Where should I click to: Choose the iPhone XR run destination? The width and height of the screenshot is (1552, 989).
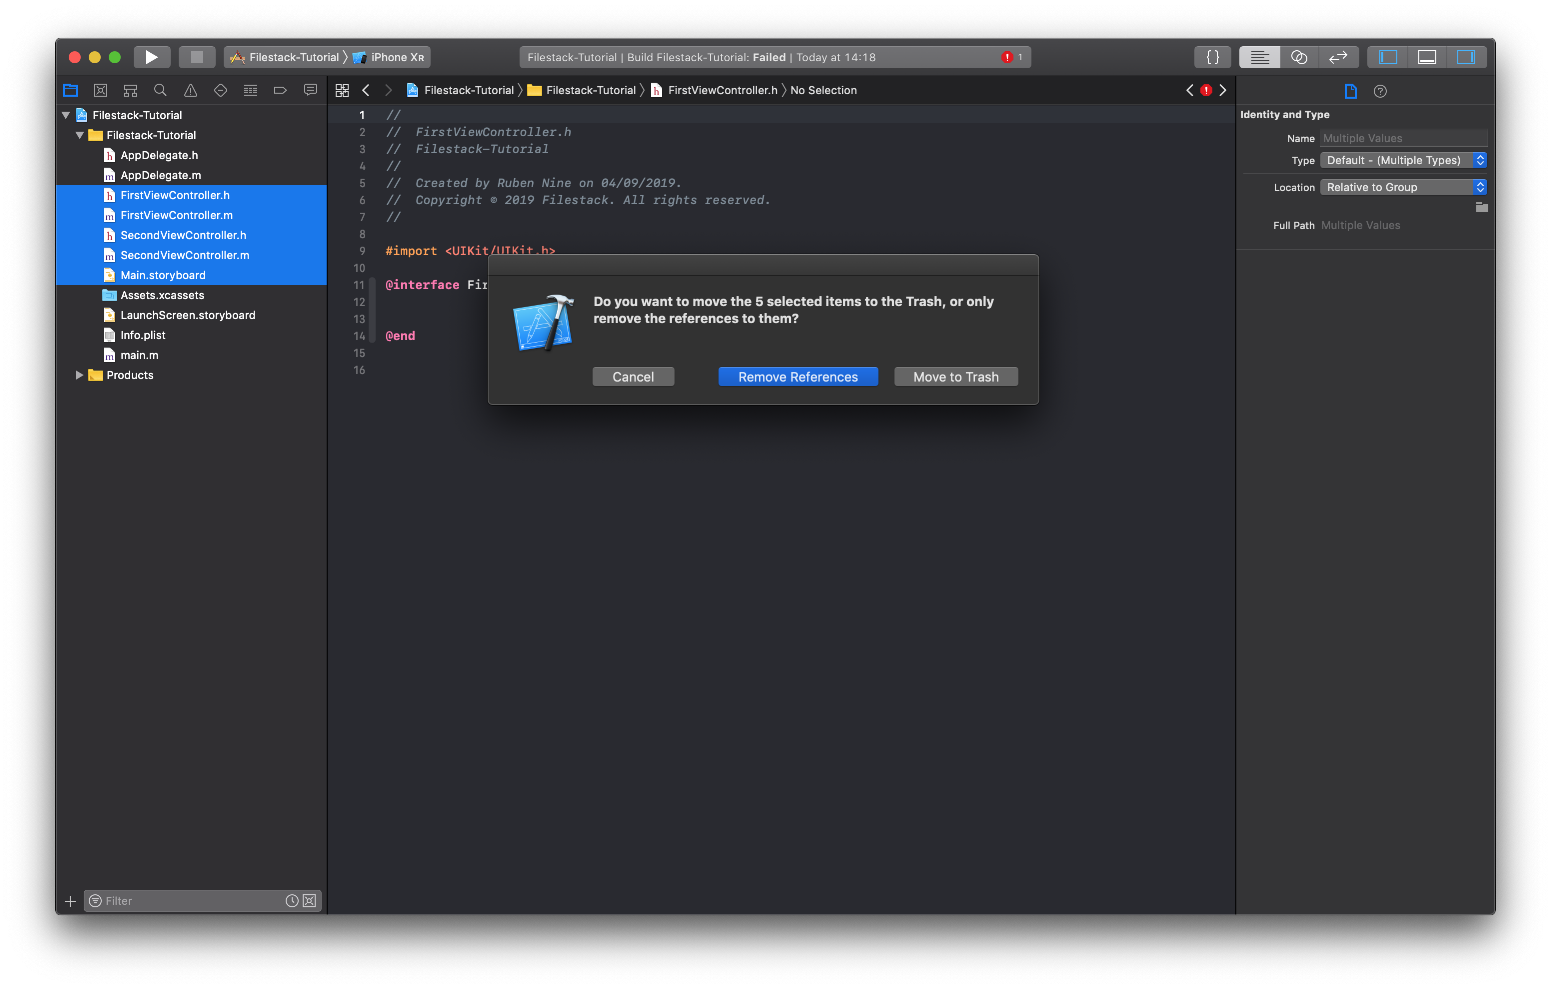pos(390,57)
